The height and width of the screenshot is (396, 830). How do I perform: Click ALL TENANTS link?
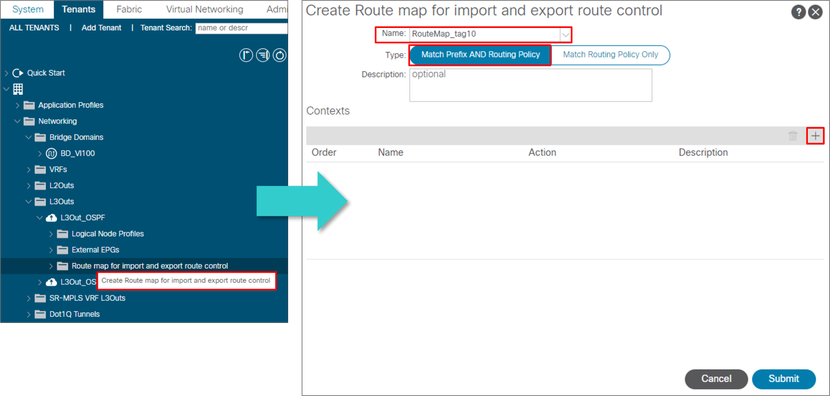click(34, 28)
